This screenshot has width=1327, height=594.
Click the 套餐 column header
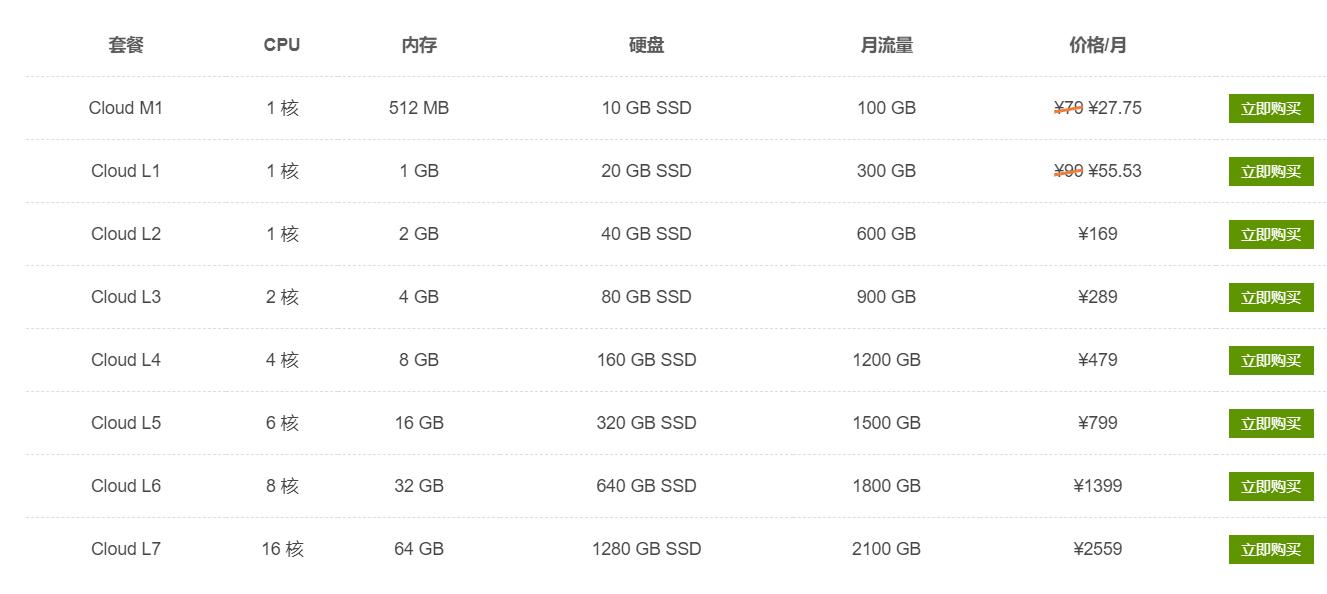click(123, 44)
